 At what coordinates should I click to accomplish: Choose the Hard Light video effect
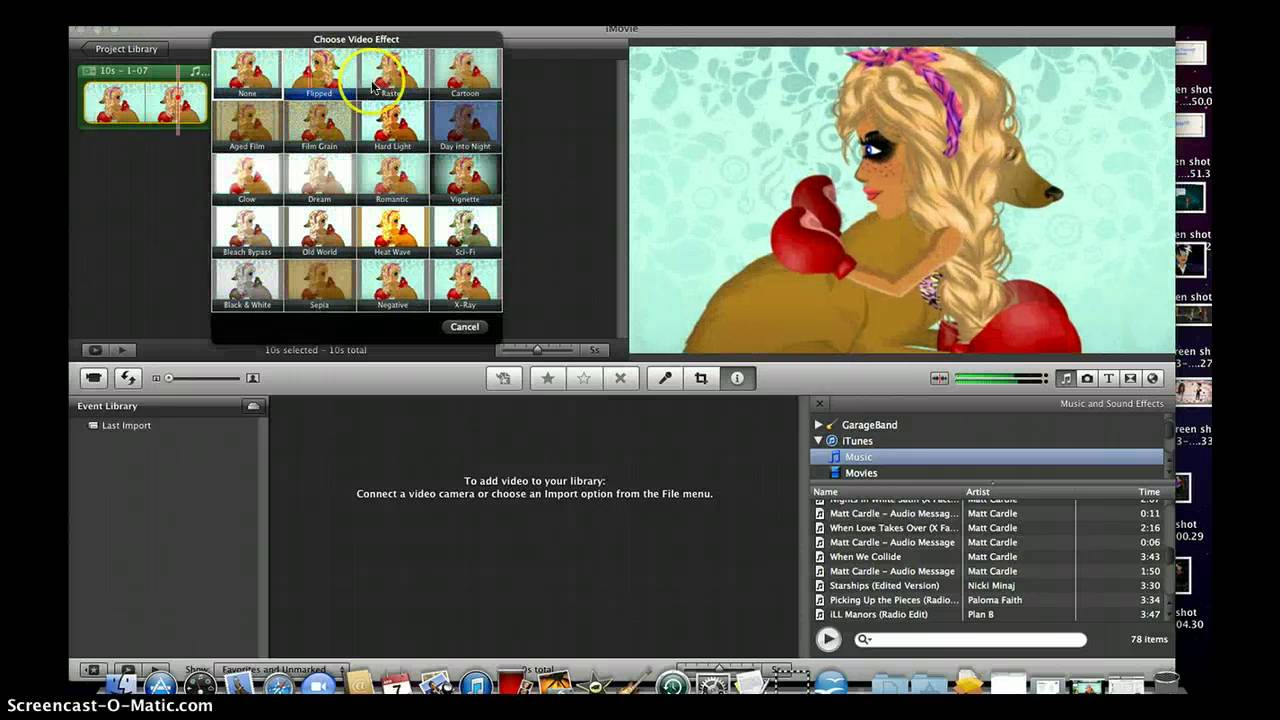pyautogui.click(x=392, y=127)
